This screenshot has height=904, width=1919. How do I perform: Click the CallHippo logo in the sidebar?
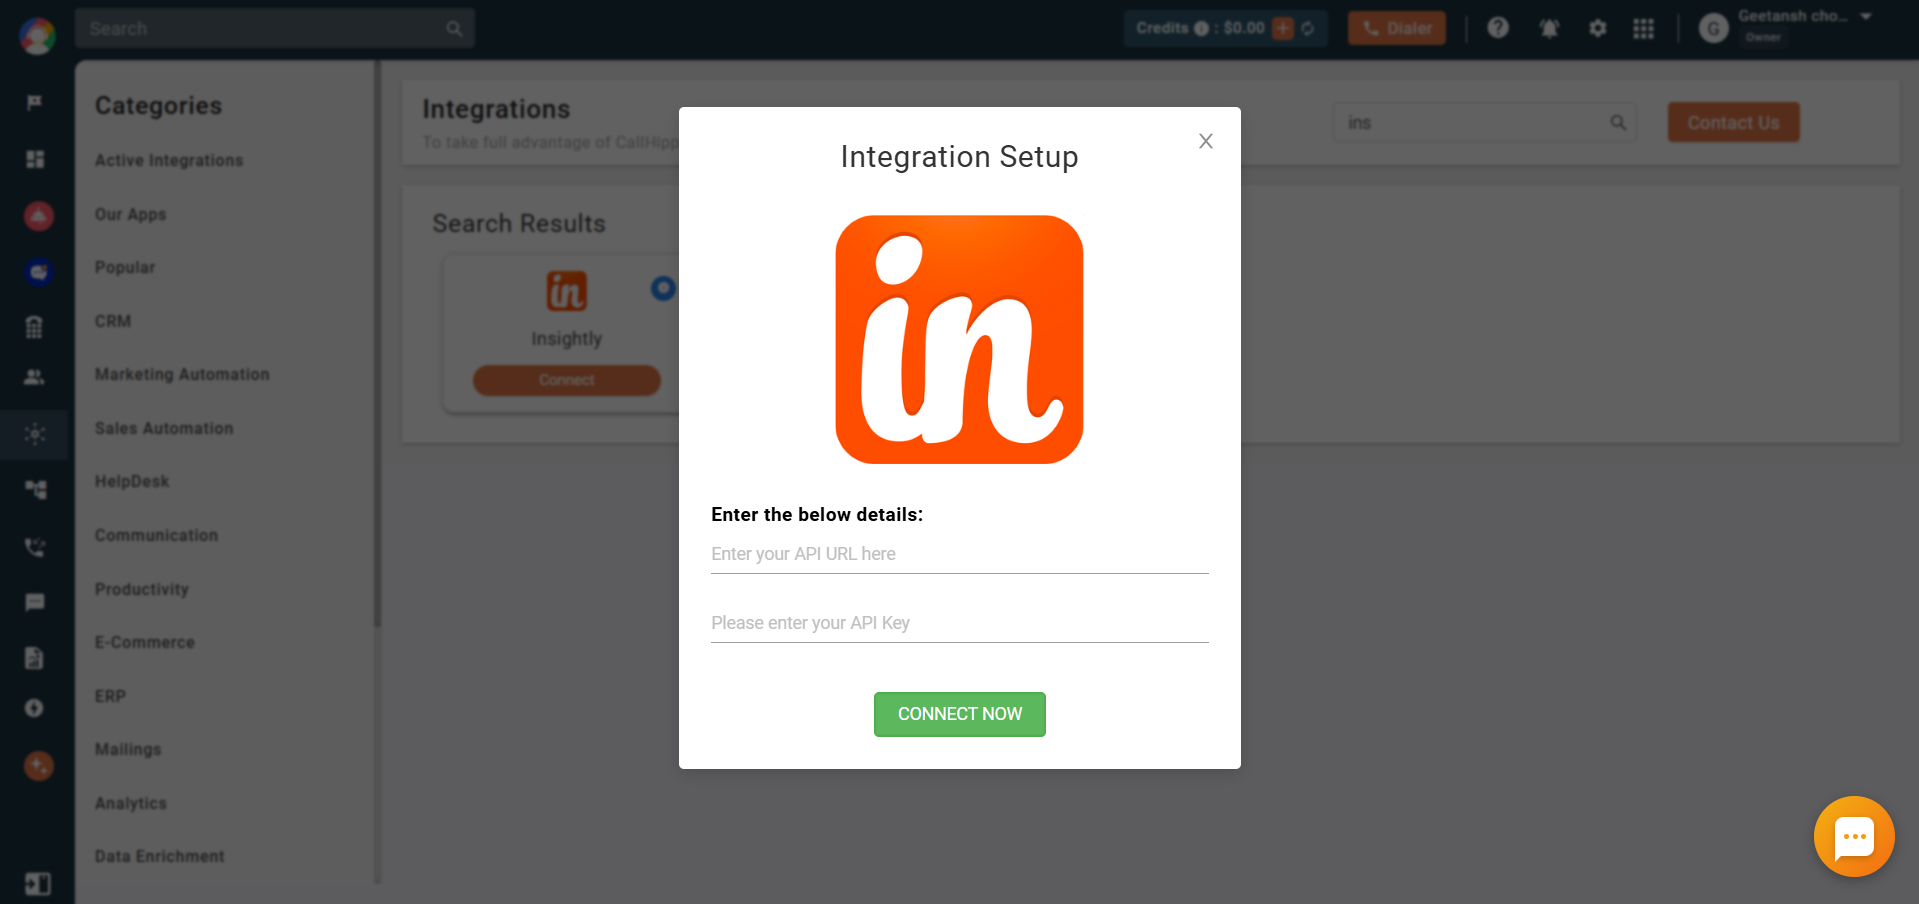(37, 36)
